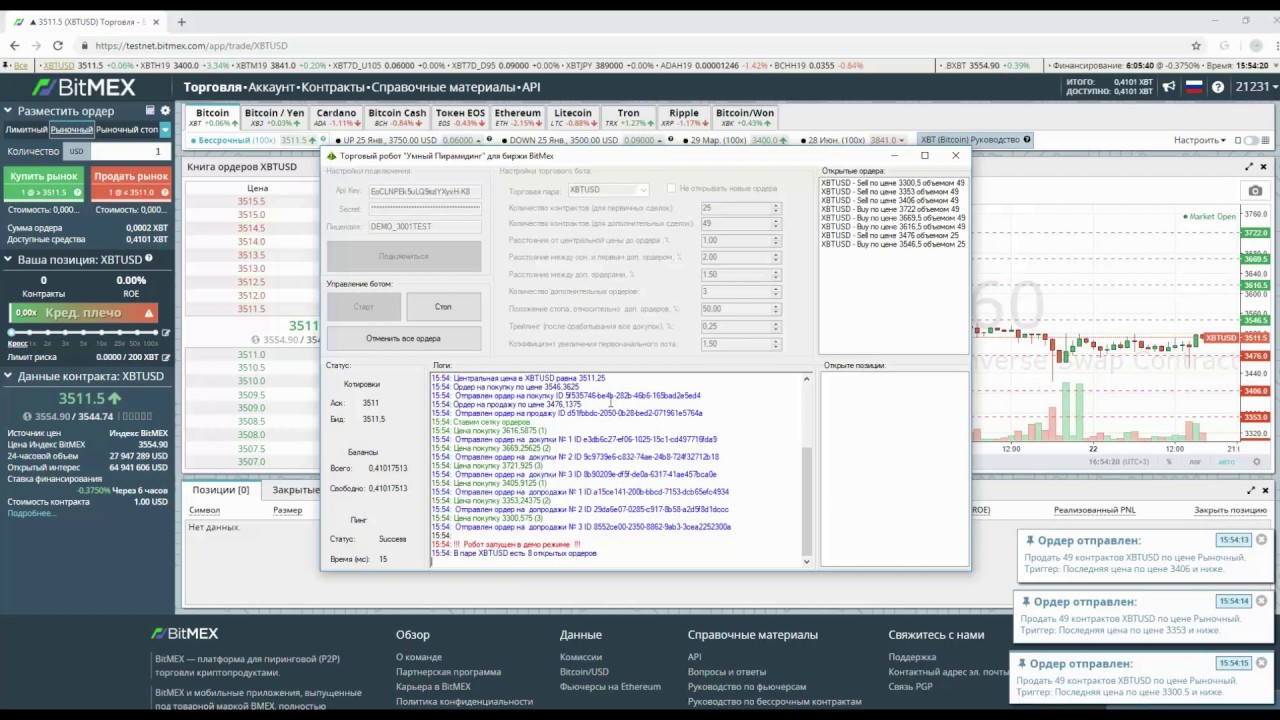Open the help question mark icon in header

pos(1218,87)
